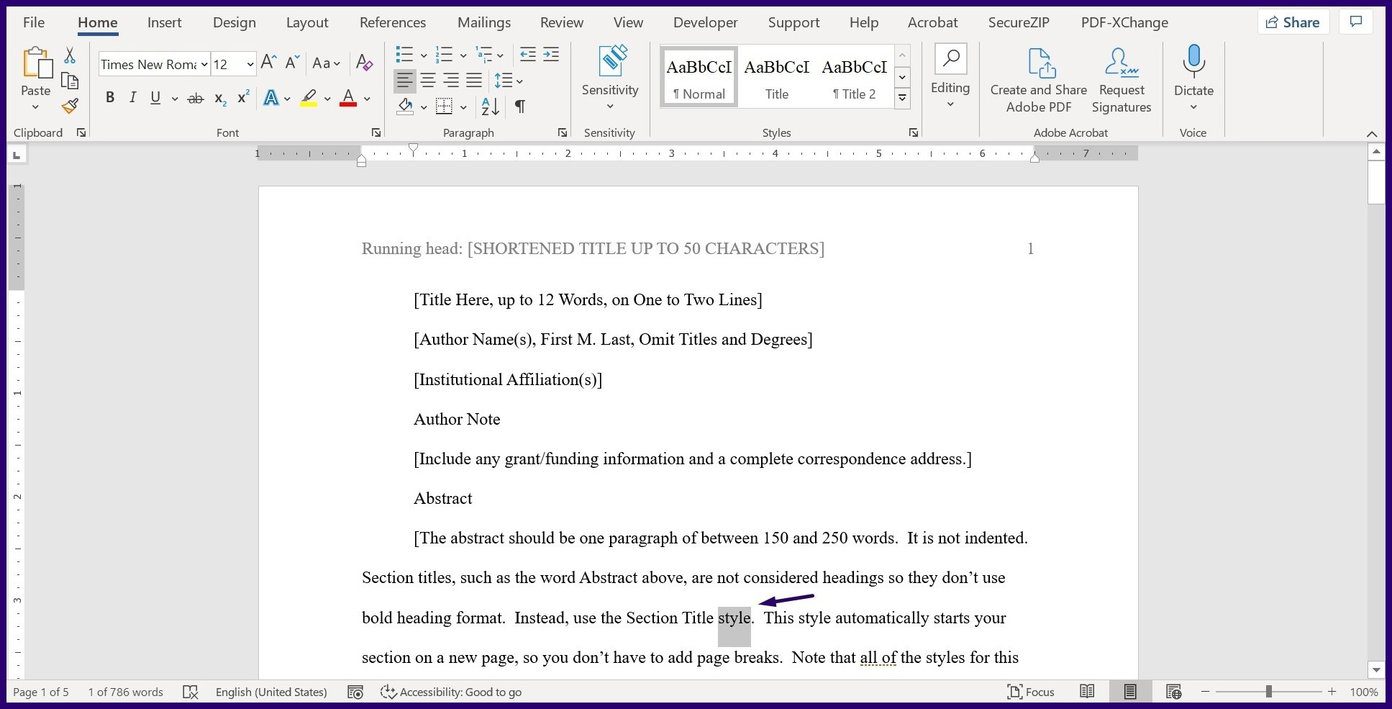The width and height of the screenshot is (1392, 709).
Task: Switch to the References tab
Action: 393,22
